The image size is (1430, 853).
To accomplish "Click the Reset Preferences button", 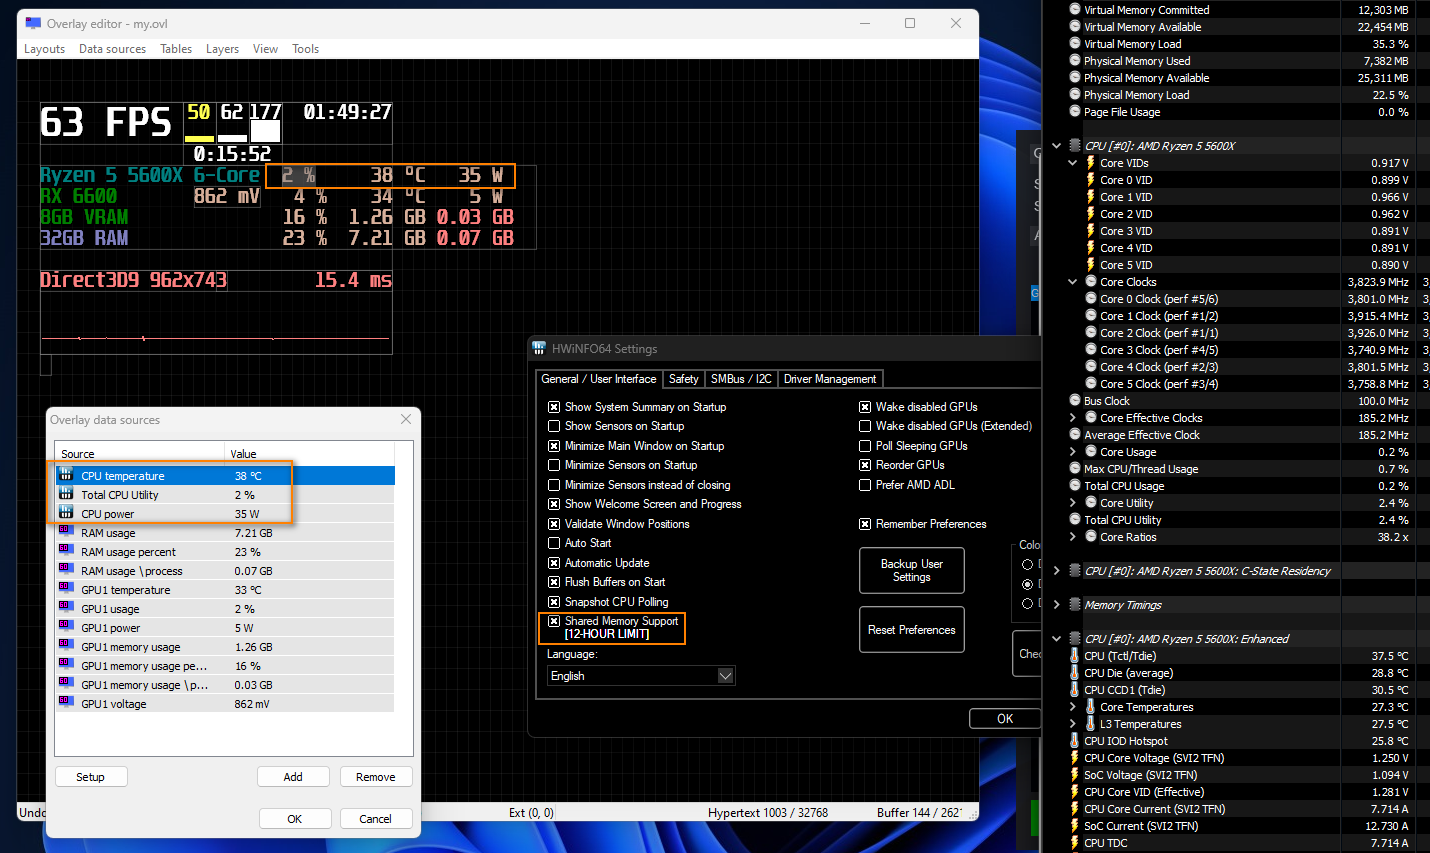I will click(912, 630).
